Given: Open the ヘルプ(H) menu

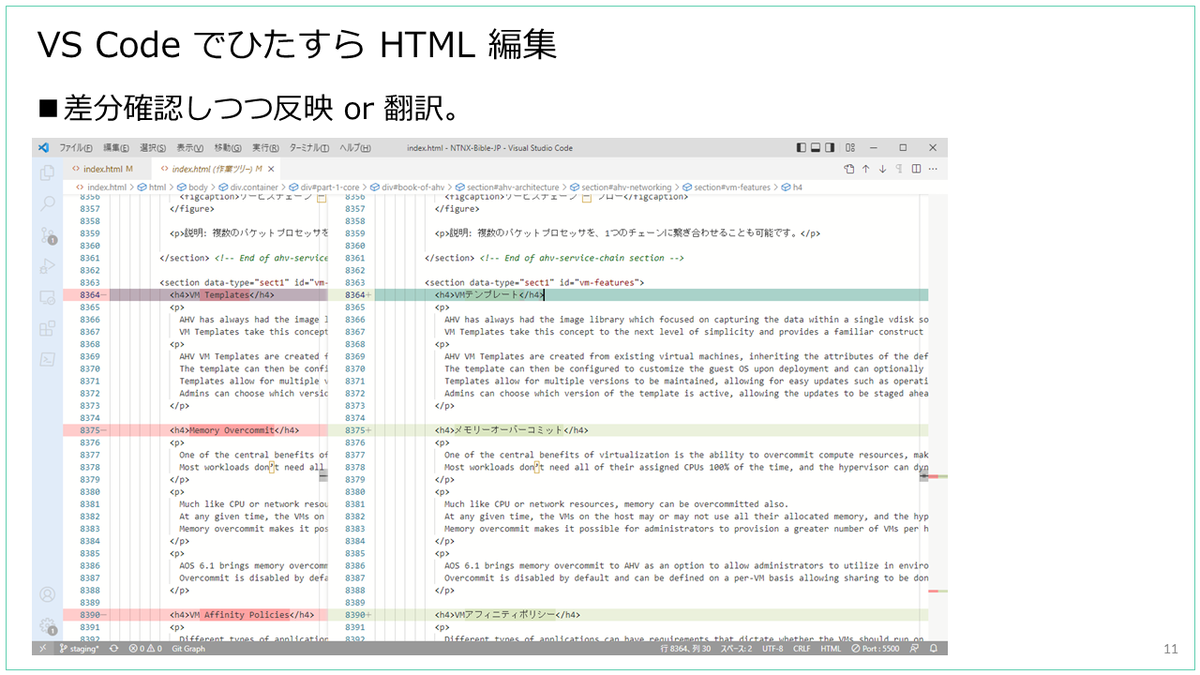Looking at the screenshot, I should [x=354, y=148].
